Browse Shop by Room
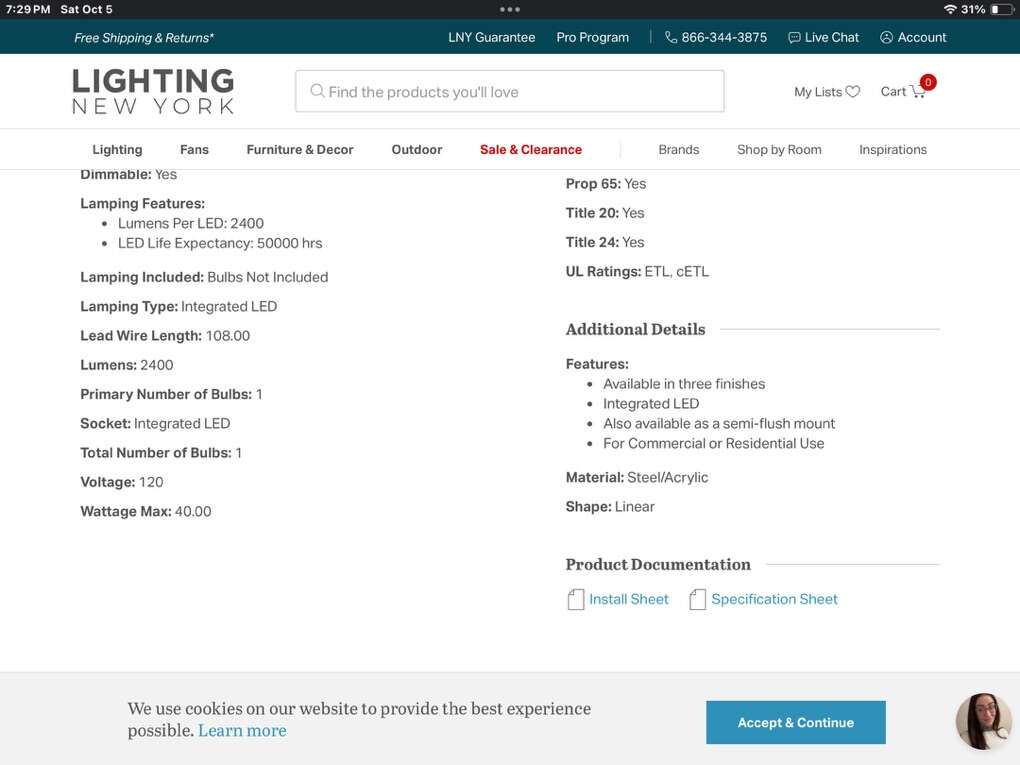1020x765 pixels. (x=779, y=150)
